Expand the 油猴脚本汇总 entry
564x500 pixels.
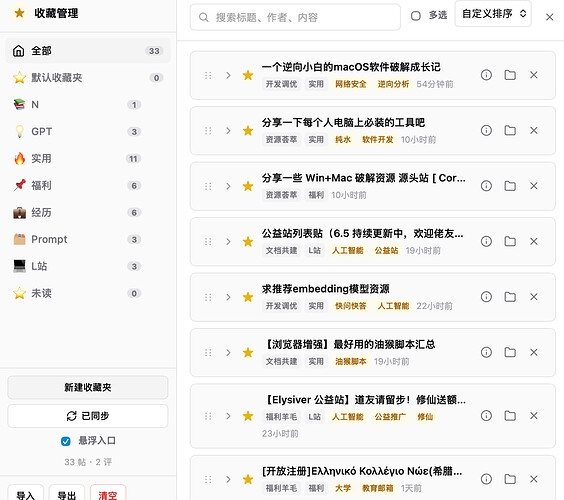tap(228, 352)
